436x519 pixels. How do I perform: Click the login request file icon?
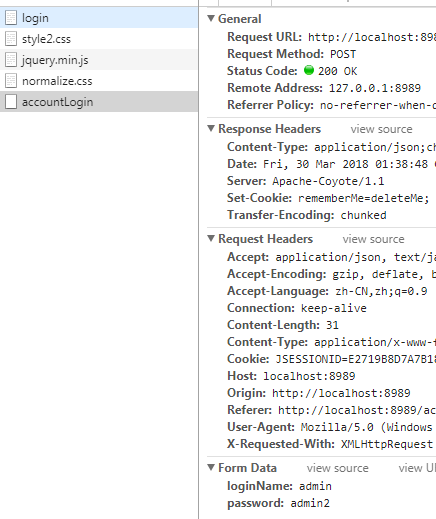coord(11,18)
